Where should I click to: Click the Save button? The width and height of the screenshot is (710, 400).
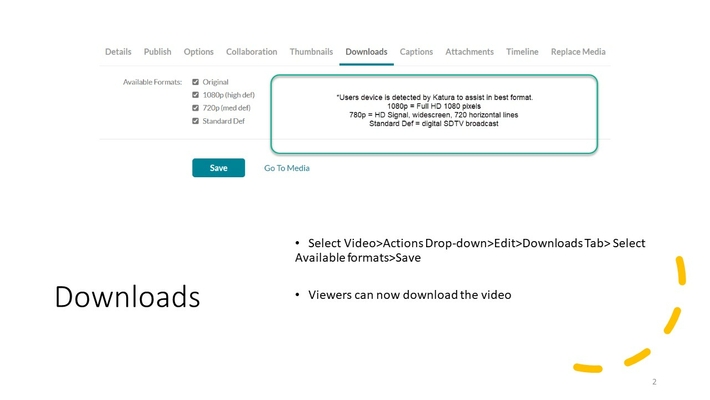click(x=218, y=168)
